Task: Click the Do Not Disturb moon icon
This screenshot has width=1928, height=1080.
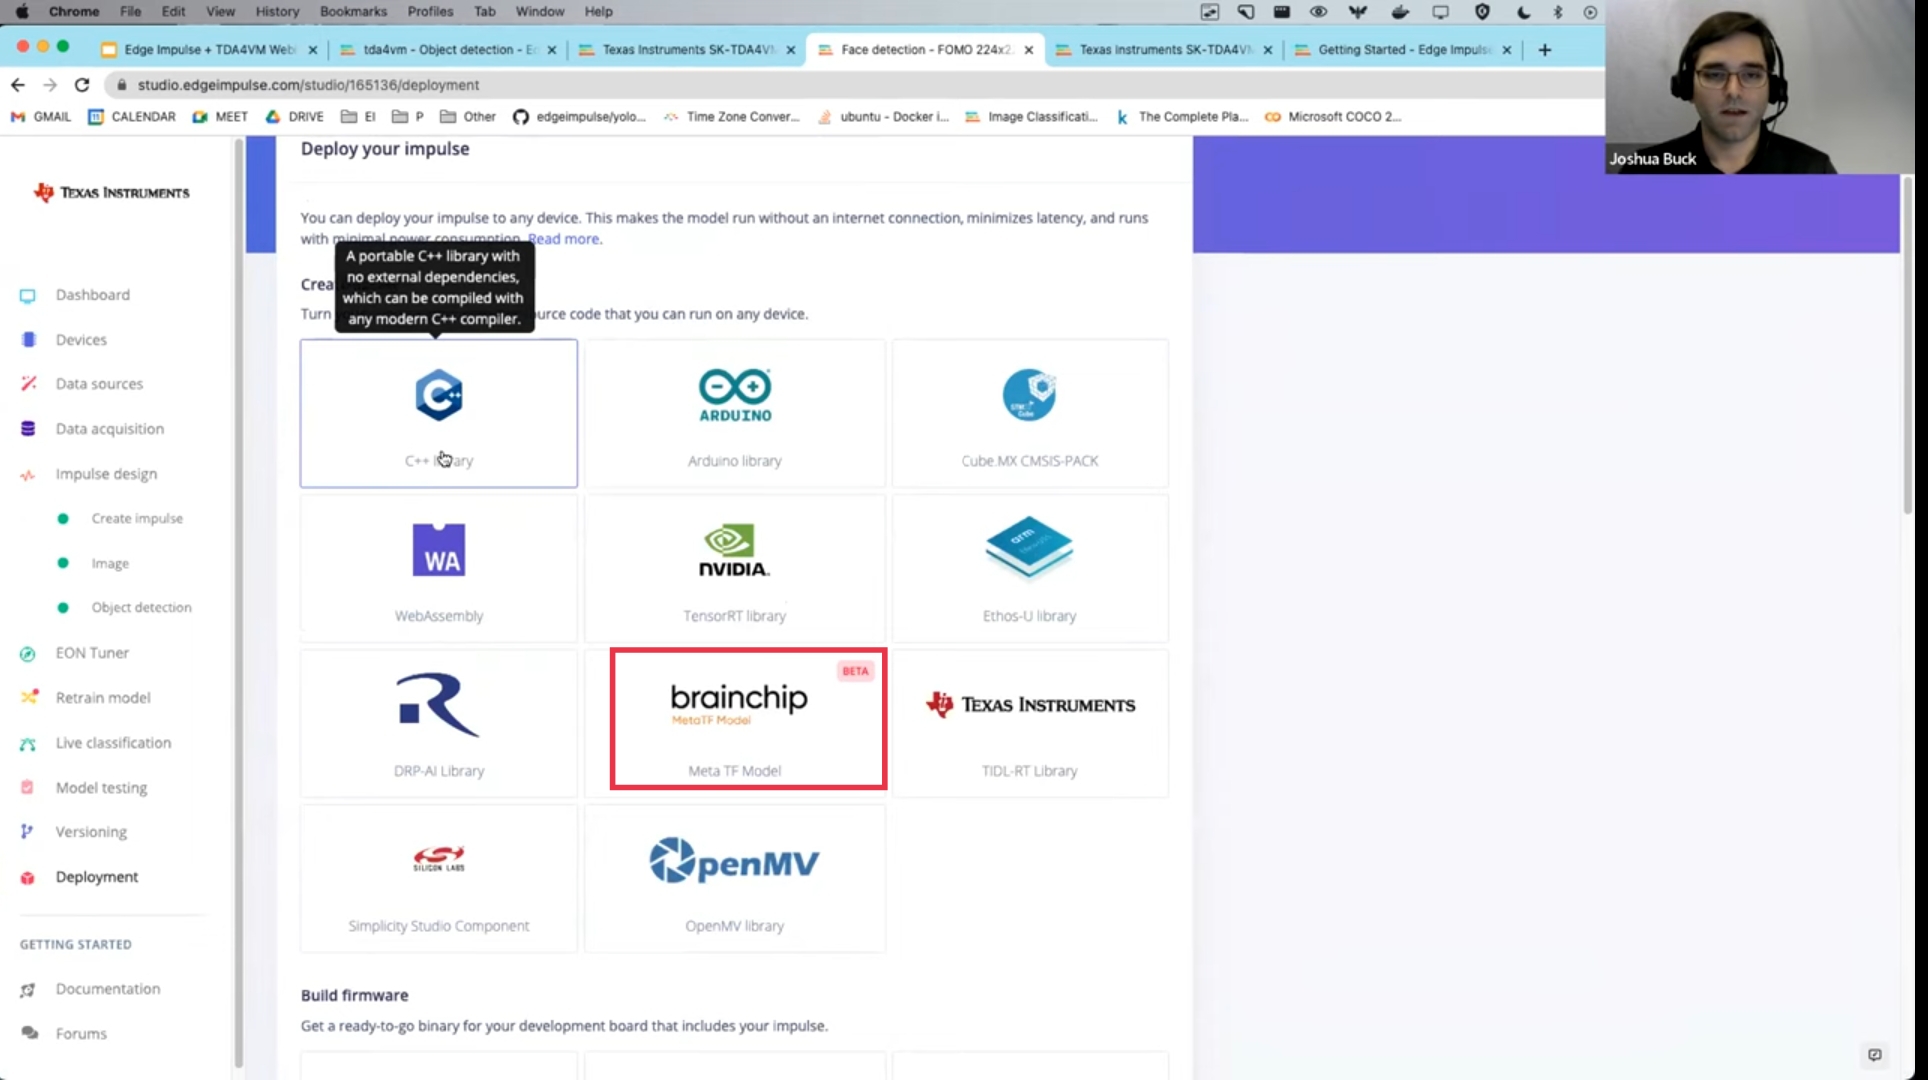Action: pyautogui.click(x=1523, y=12)
